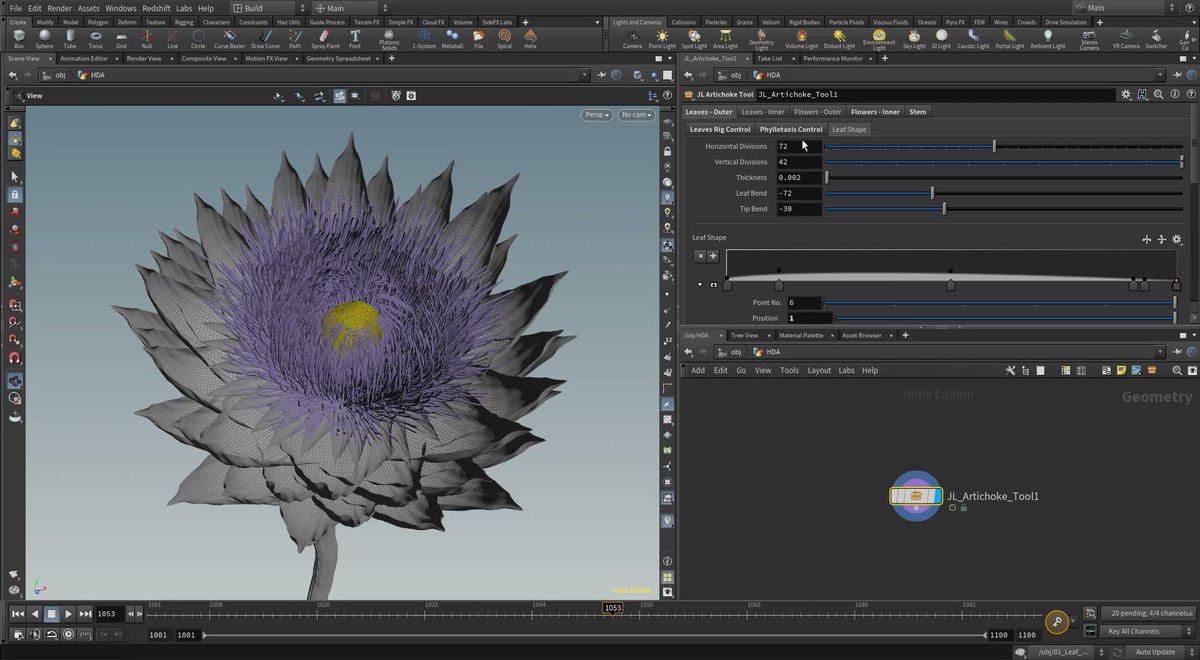
Task: Click the Platonic Solids shelf tool
Action: pos(390,40)
